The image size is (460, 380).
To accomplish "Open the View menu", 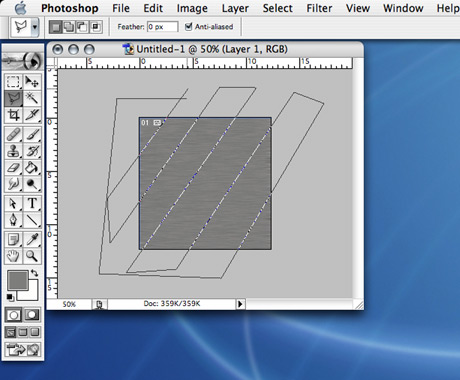I will coord(358,8).
